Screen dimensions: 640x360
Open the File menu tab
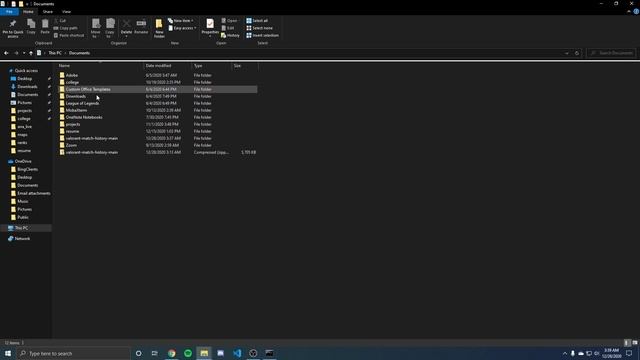[x=9, y=11]
